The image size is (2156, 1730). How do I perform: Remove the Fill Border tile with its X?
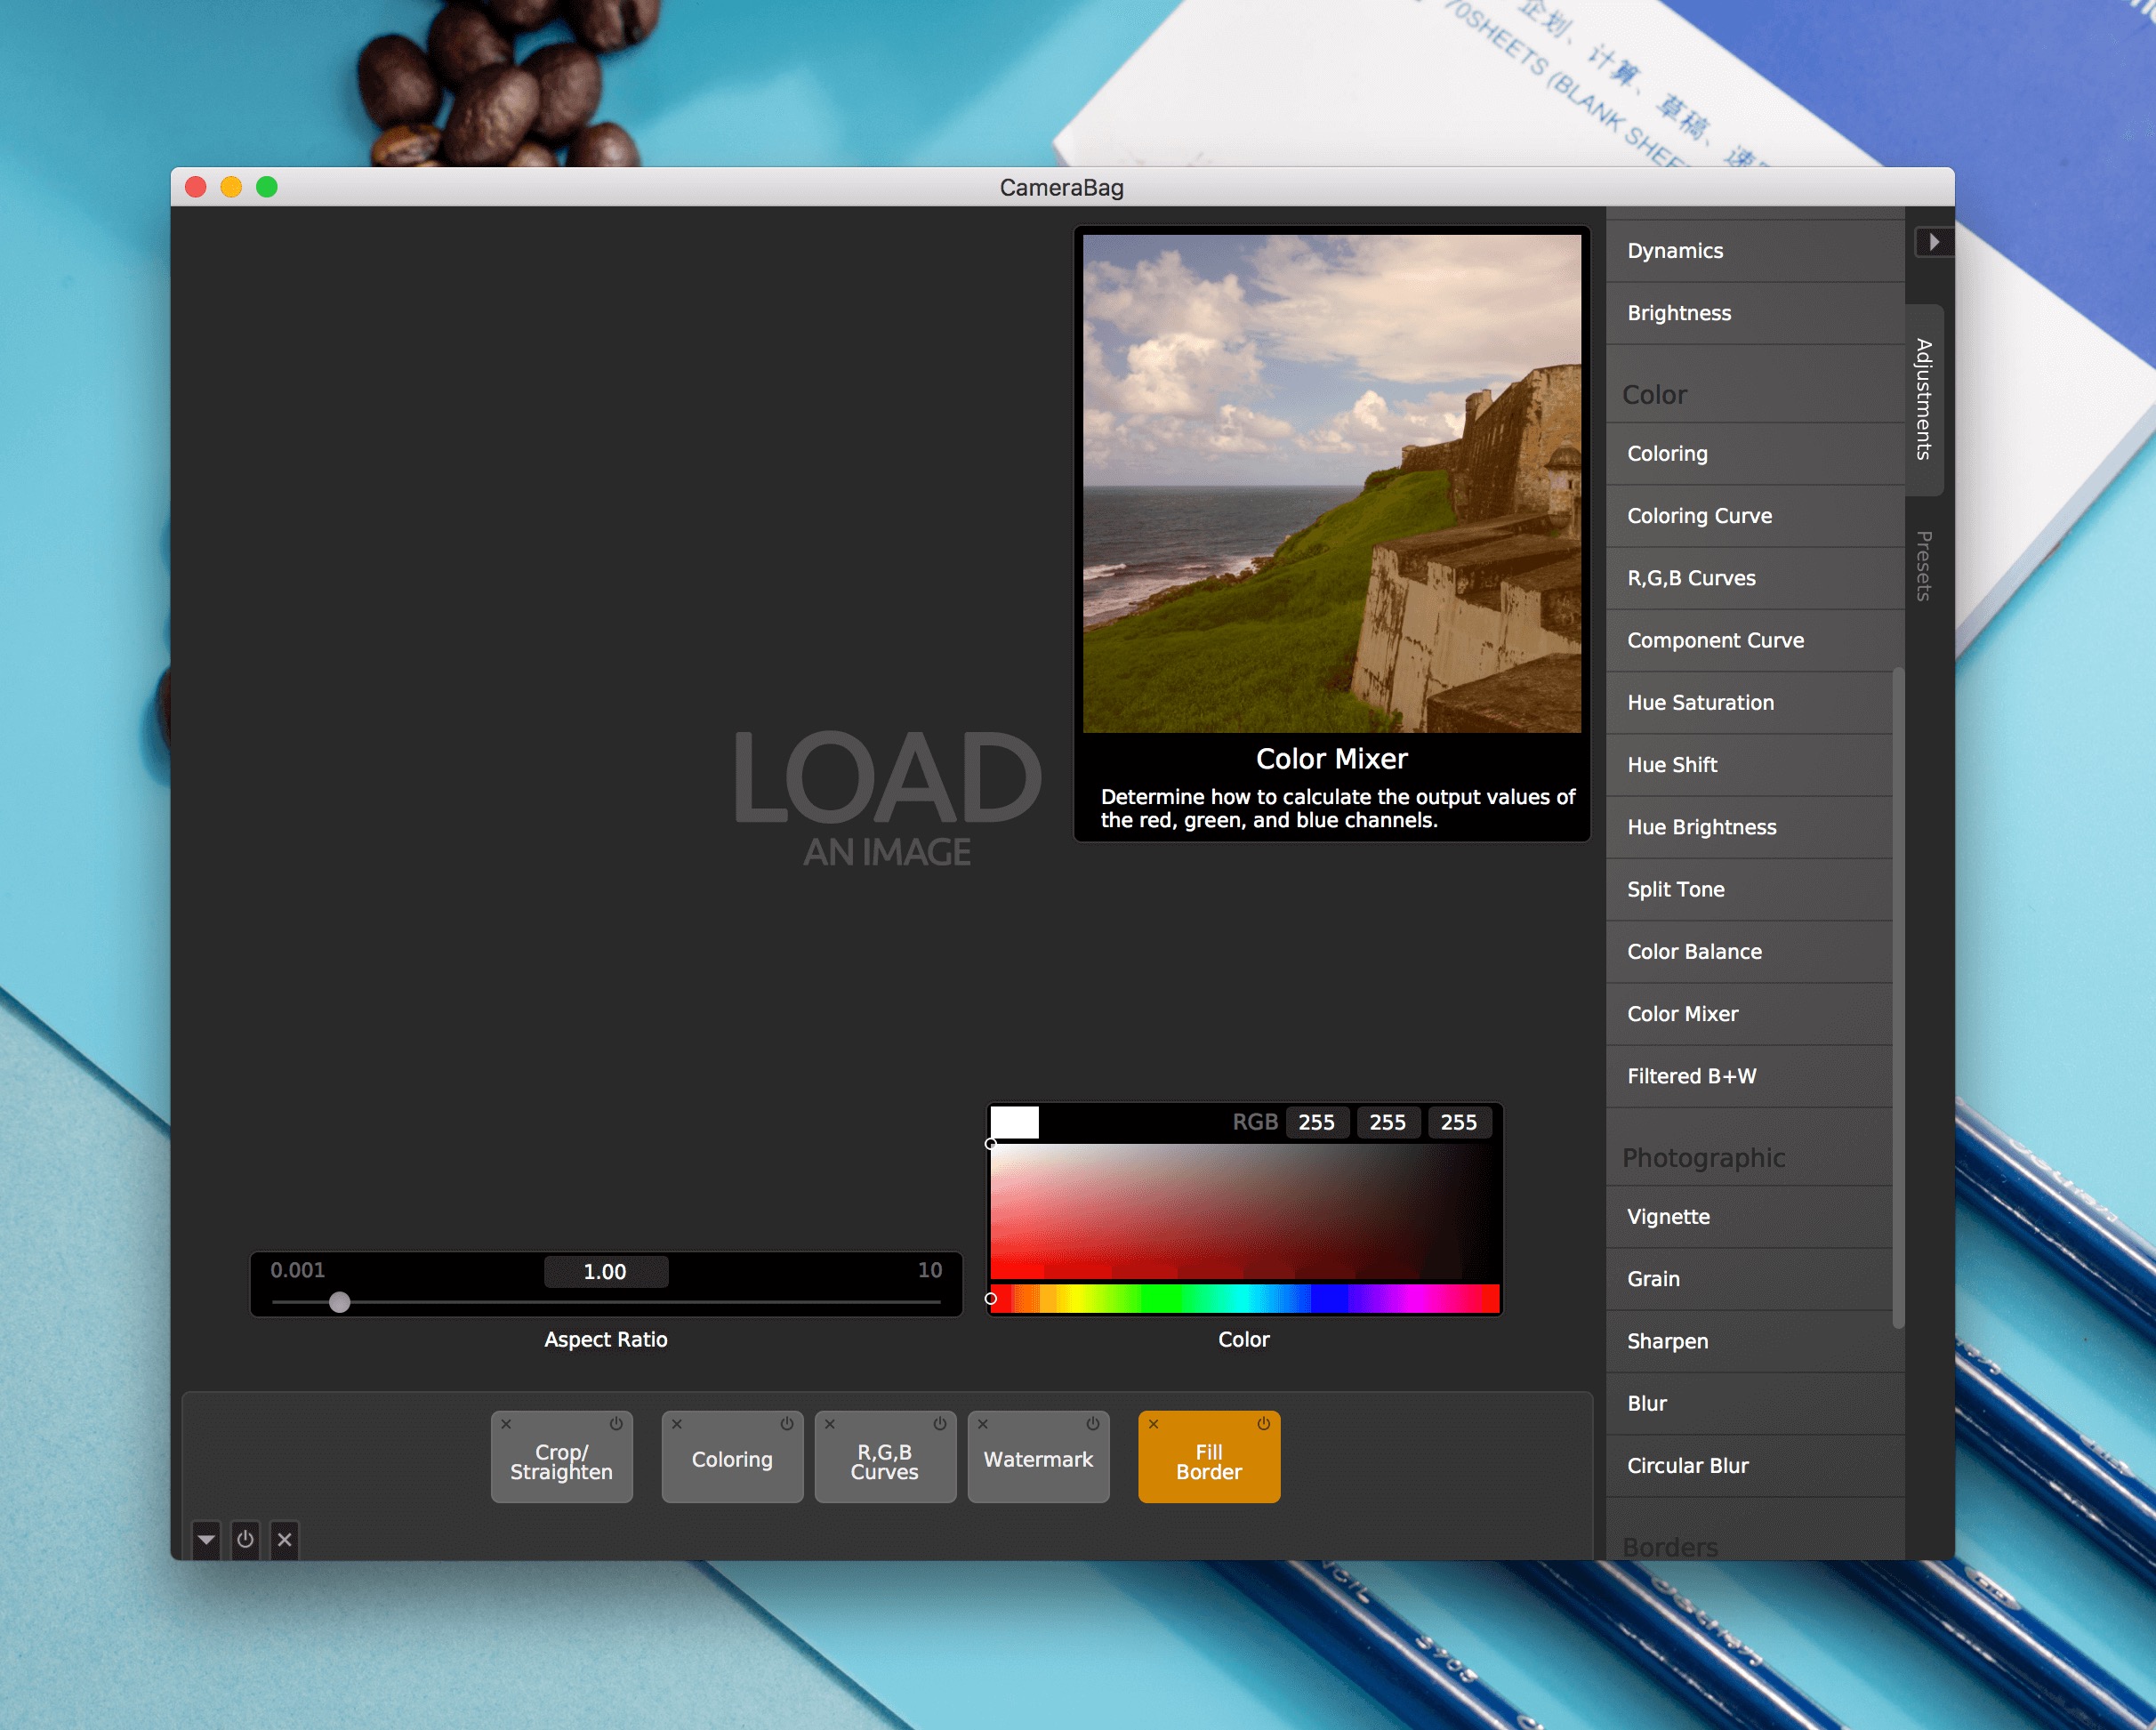pyautogui.click(x=1153, y=1424)
